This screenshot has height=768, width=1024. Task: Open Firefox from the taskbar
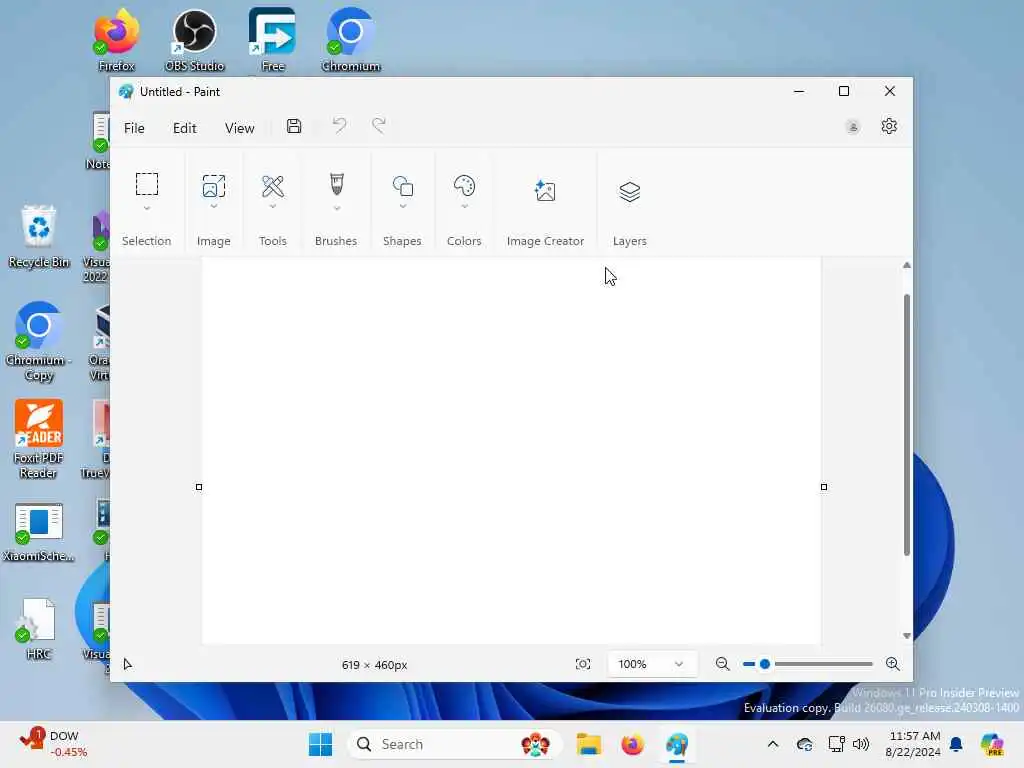coord(632,744)
